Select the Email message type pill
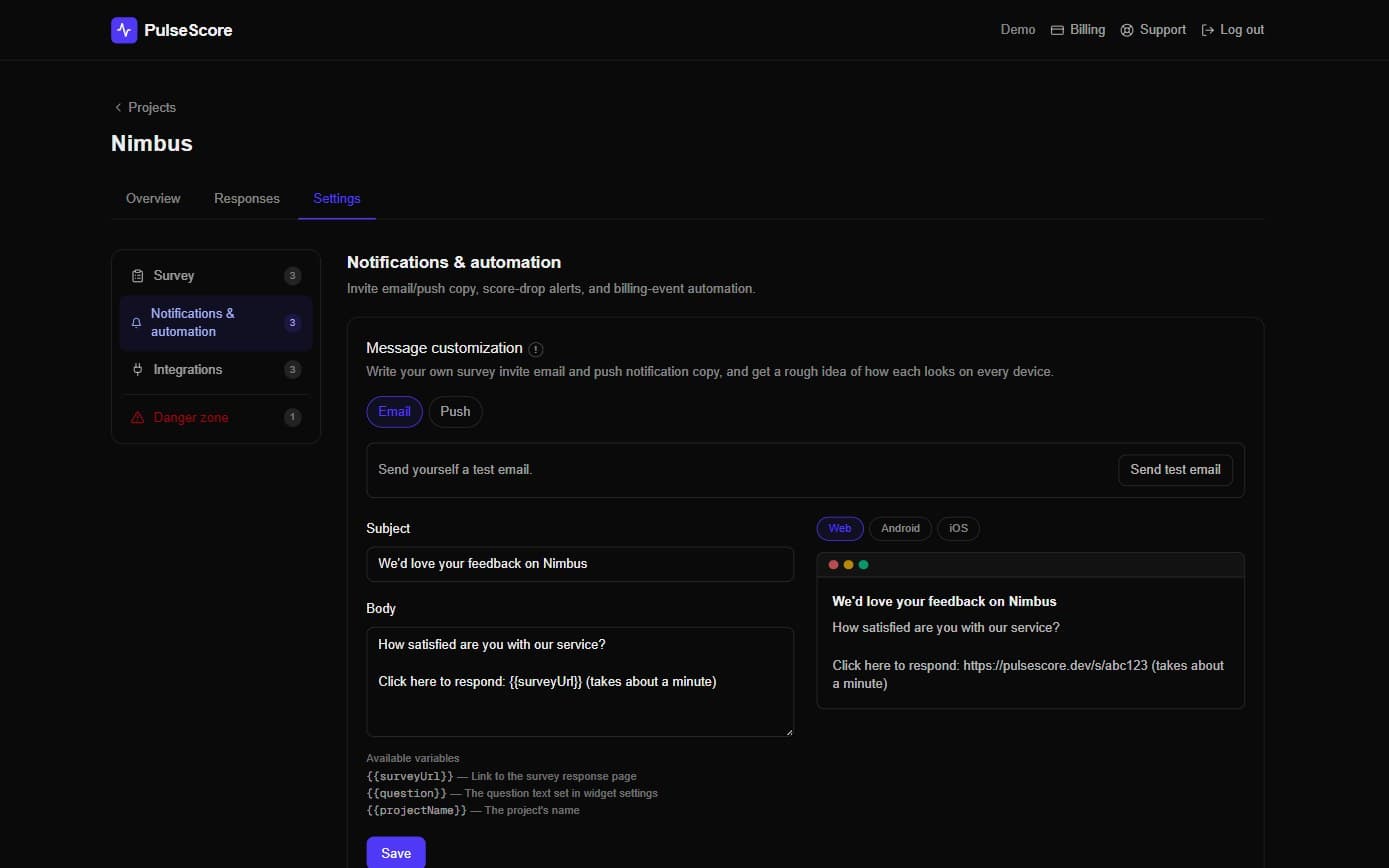This screenshot has height=868, width=1389. tap(394, 412)
